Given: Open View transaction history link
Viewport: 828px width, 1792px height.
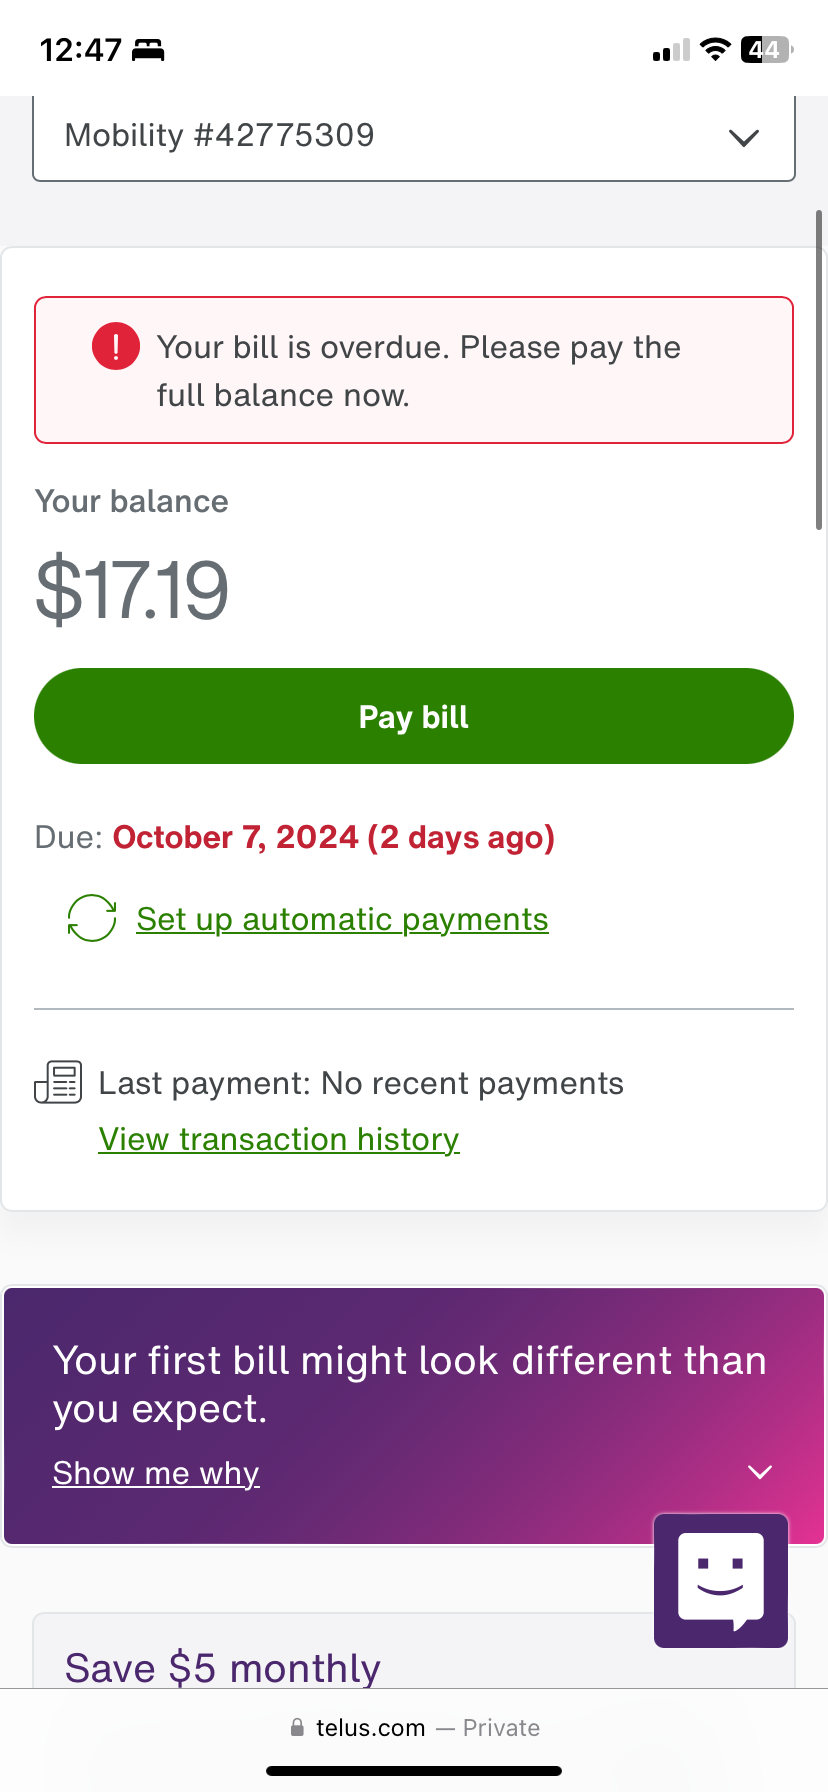Looking at the screenshot, I should coord(279,1139).
